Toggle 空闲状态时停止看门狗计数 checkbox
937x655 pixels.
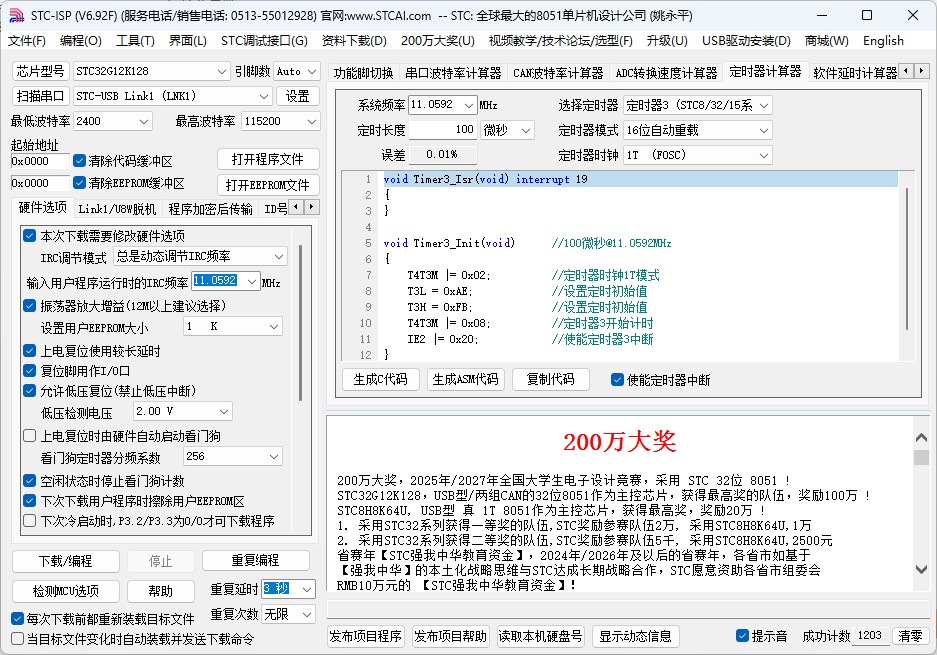(x=29, y=480)
